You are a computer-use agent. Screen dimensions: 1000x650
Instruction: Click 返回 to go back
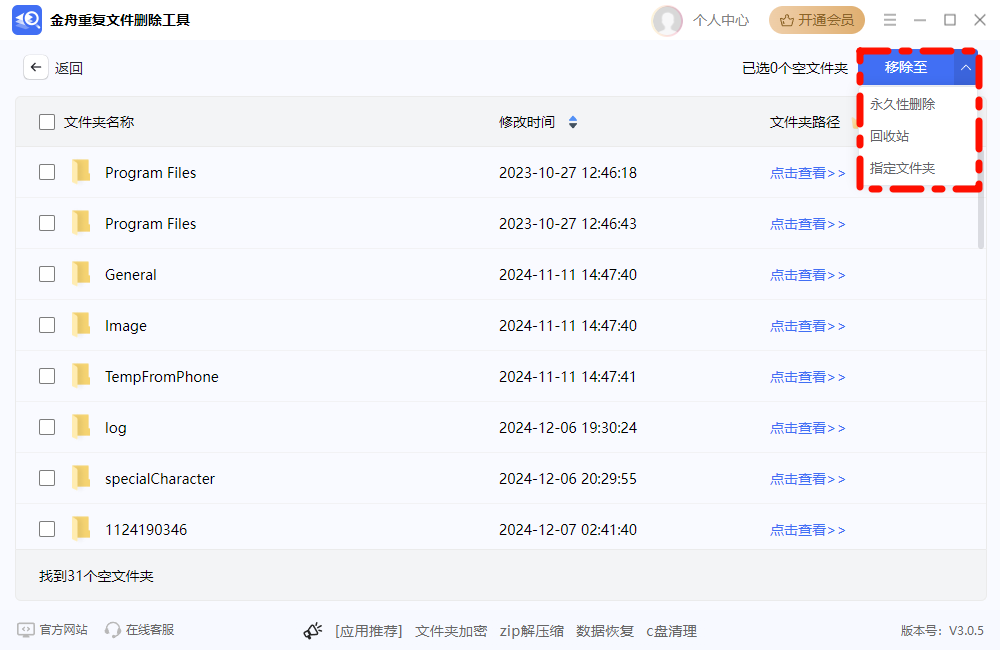click(x=68, y=68)
